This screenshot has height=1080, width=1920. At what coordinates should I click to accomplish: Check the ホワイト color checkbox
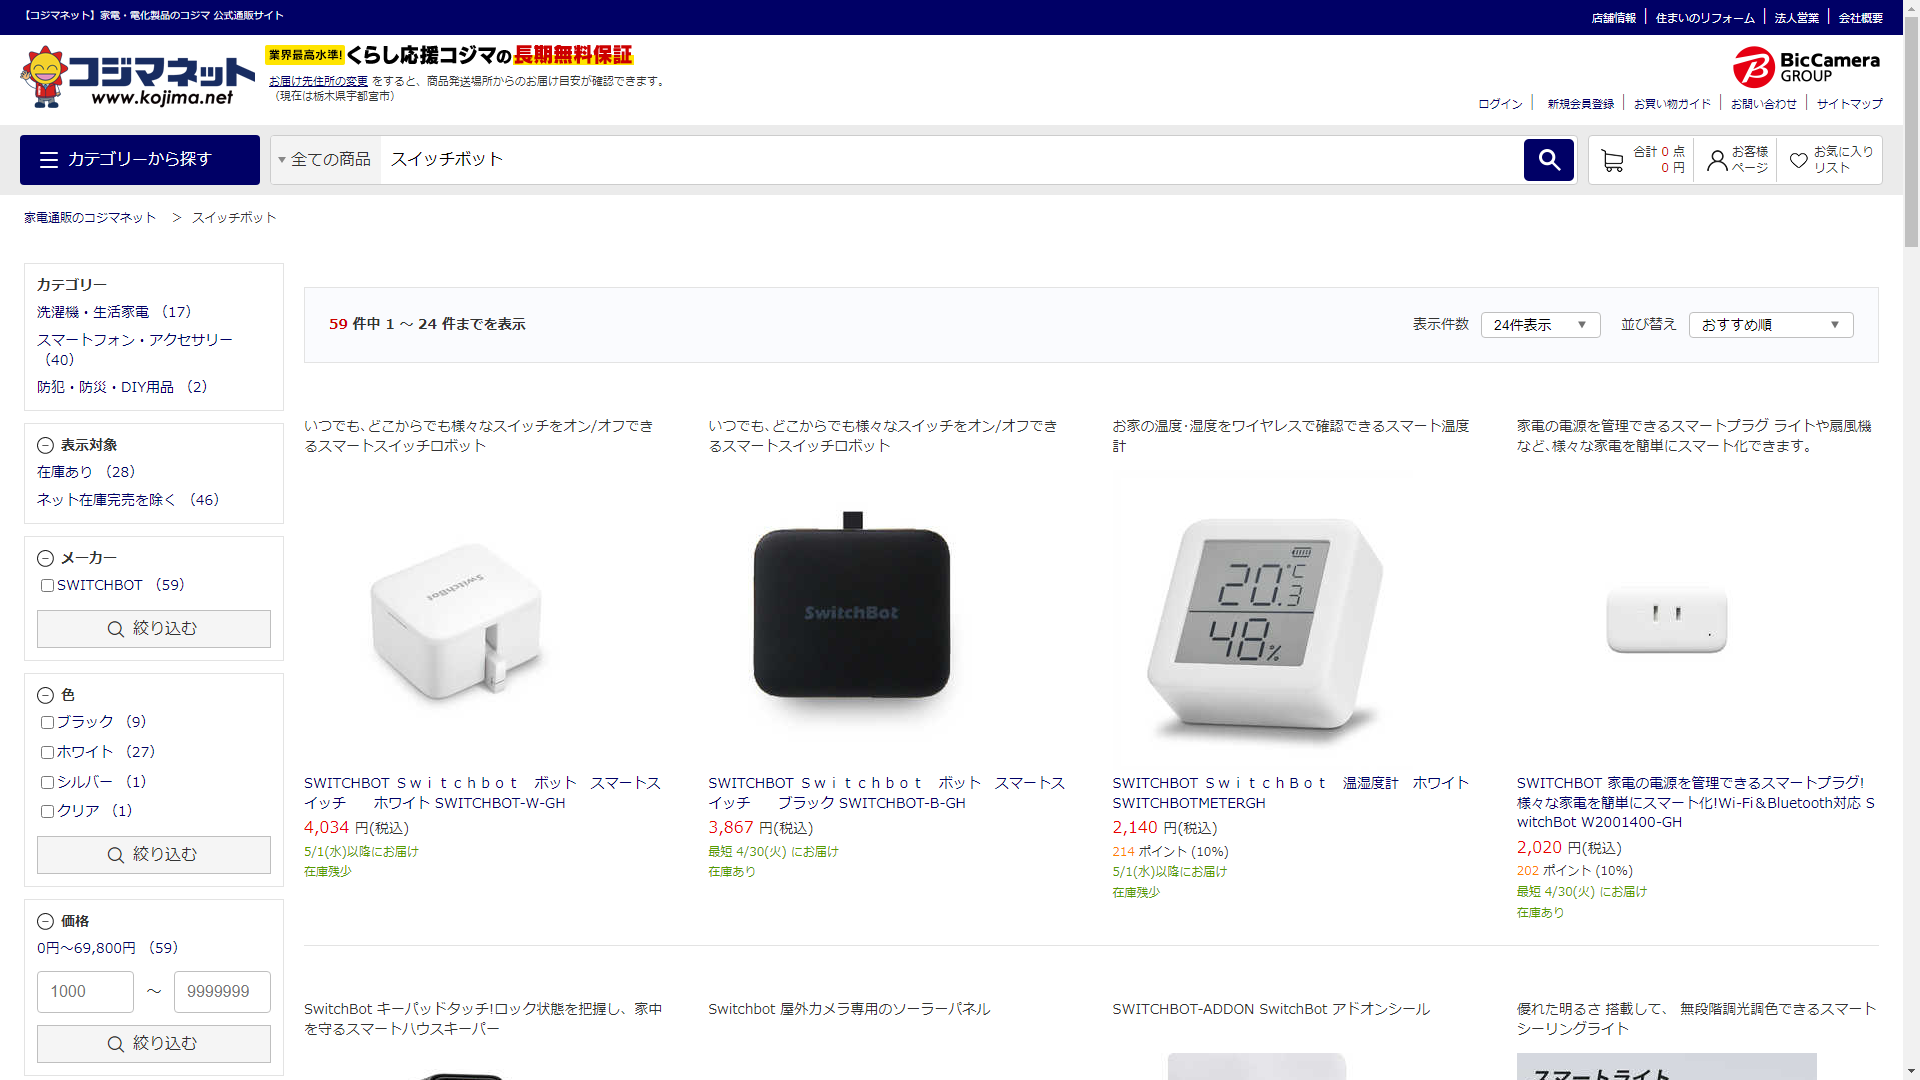pyautogui.click(x=47, y=752)
